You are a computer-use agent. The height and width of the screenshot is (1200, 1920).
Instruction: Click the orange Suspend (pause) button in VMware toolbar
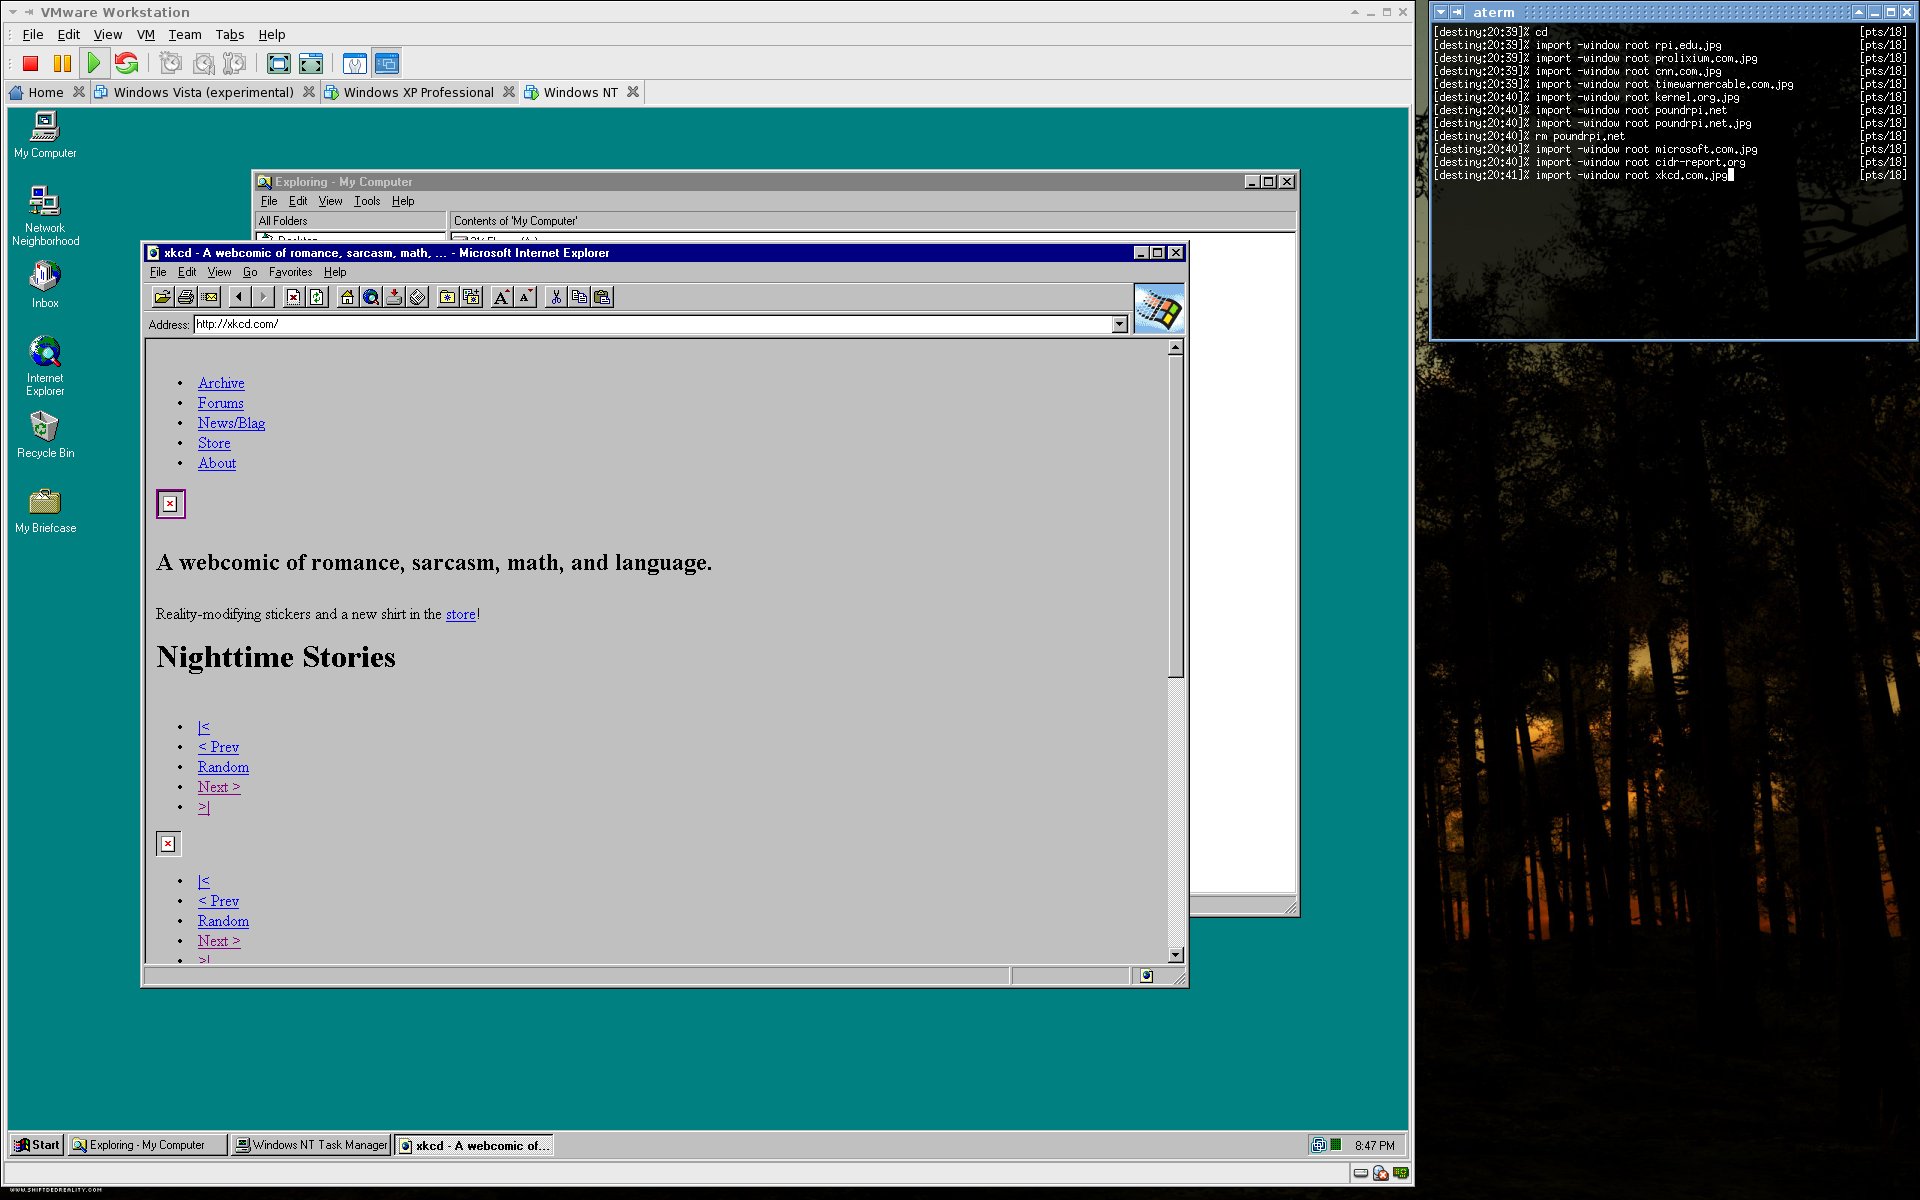pos(62,64)
